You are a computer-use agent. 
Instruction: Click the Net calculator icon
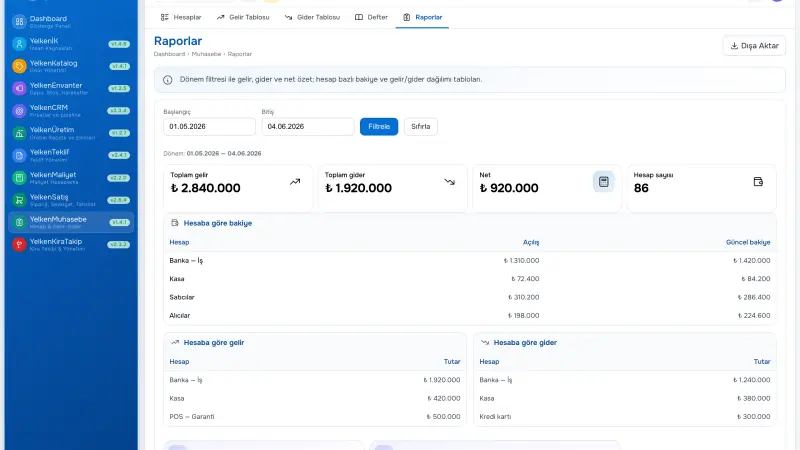pyautogui.click(x=604, y=182)
